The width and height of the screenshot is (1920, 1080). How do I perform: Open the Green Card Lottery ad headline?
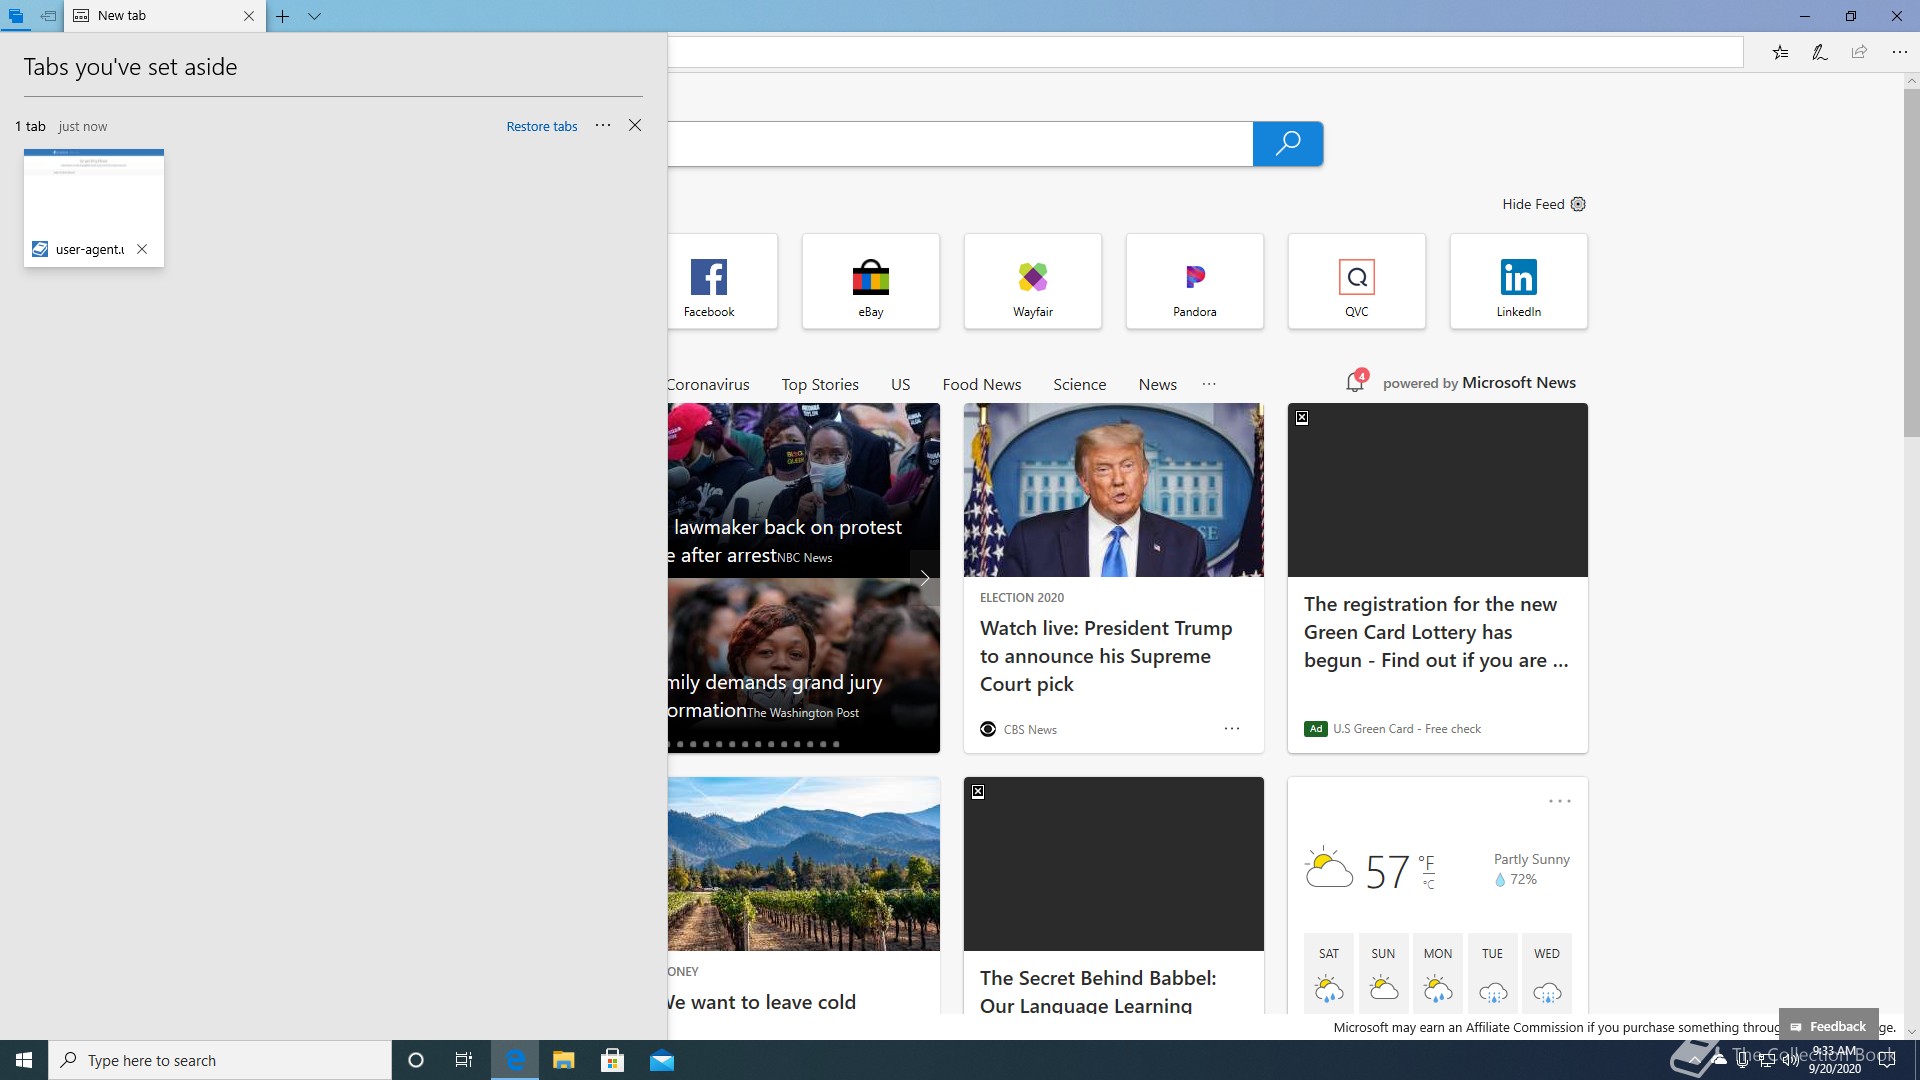[1436, 632]
